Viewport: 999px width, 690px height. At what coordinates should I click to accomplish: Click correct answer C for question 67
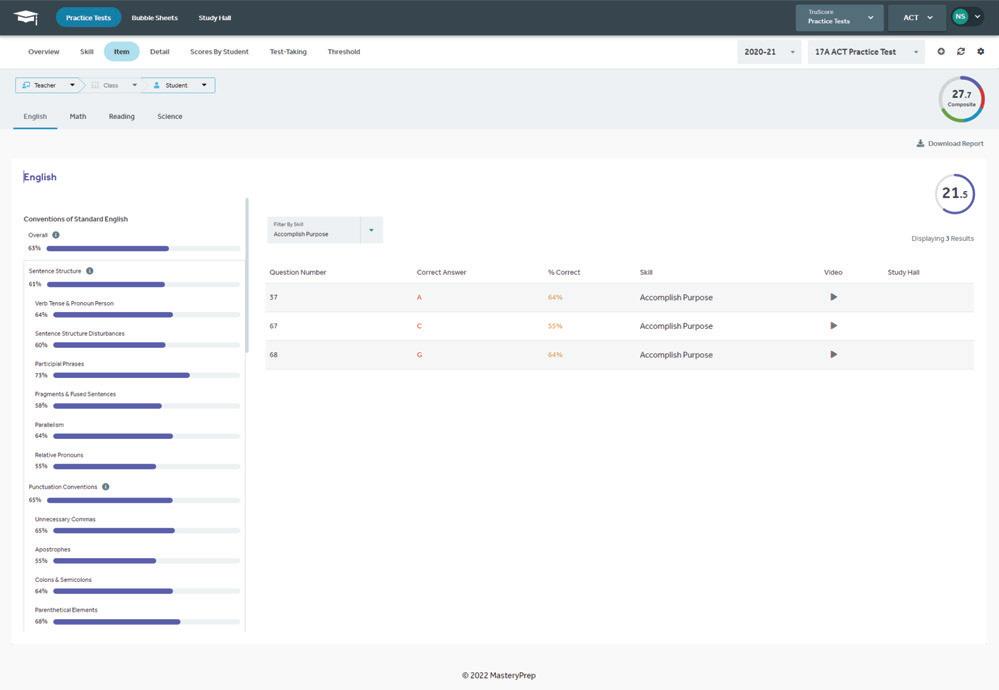419,326
